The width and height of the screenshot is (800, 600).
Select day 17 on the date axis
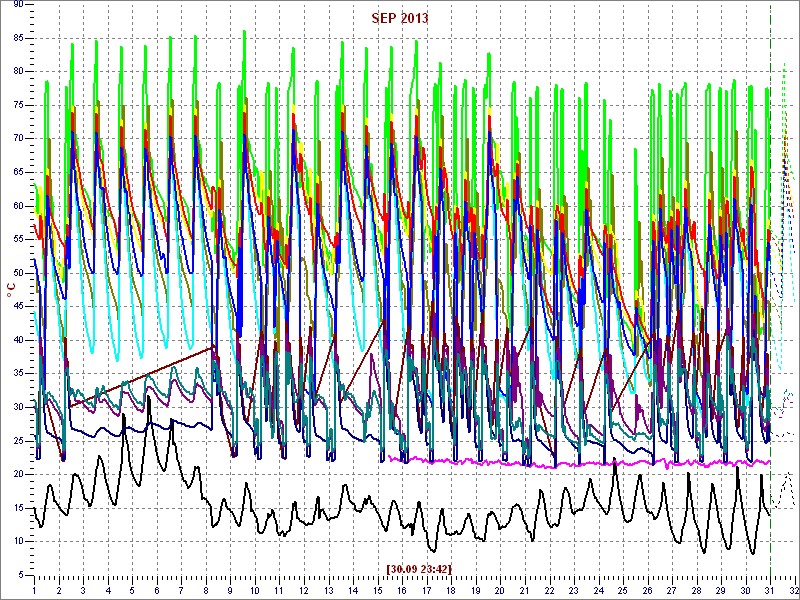(427, 590)
